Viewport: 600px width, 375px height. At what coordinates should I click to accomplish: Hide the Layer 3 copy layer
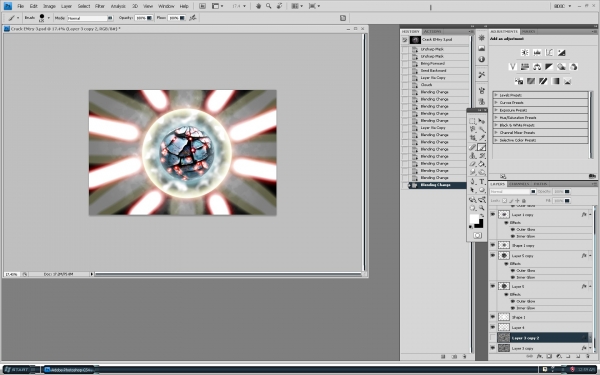point(492,348)
